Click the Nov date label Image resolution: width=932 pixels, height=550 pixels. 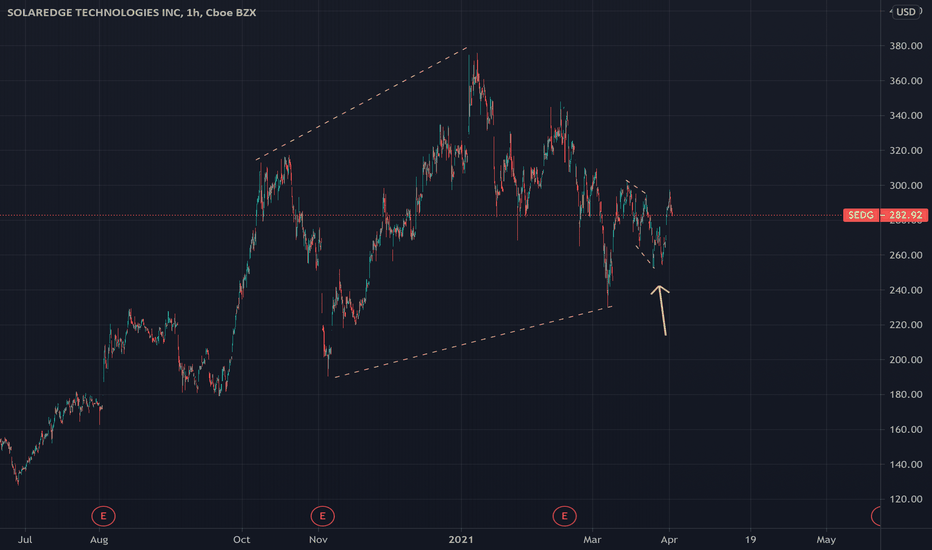click(x=319, y=540)
